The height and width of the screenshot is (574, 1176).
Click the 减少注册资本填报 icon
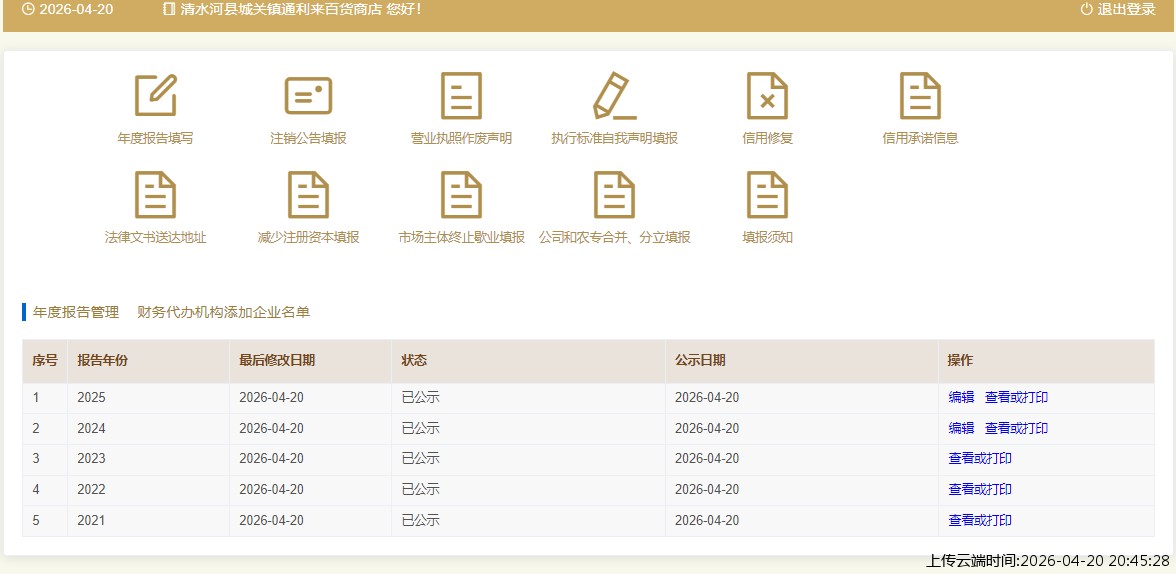tap(308, 195)
